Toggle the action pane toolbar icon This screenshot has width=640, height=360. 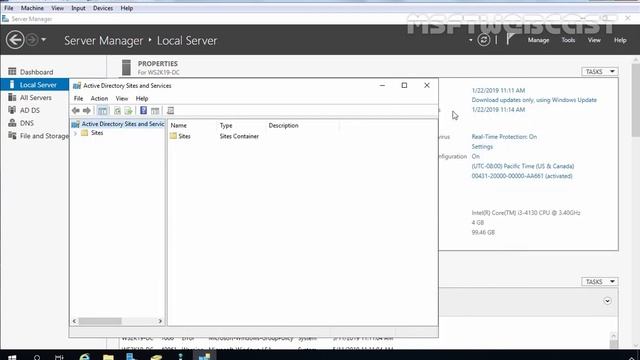(x=155, y=111)
